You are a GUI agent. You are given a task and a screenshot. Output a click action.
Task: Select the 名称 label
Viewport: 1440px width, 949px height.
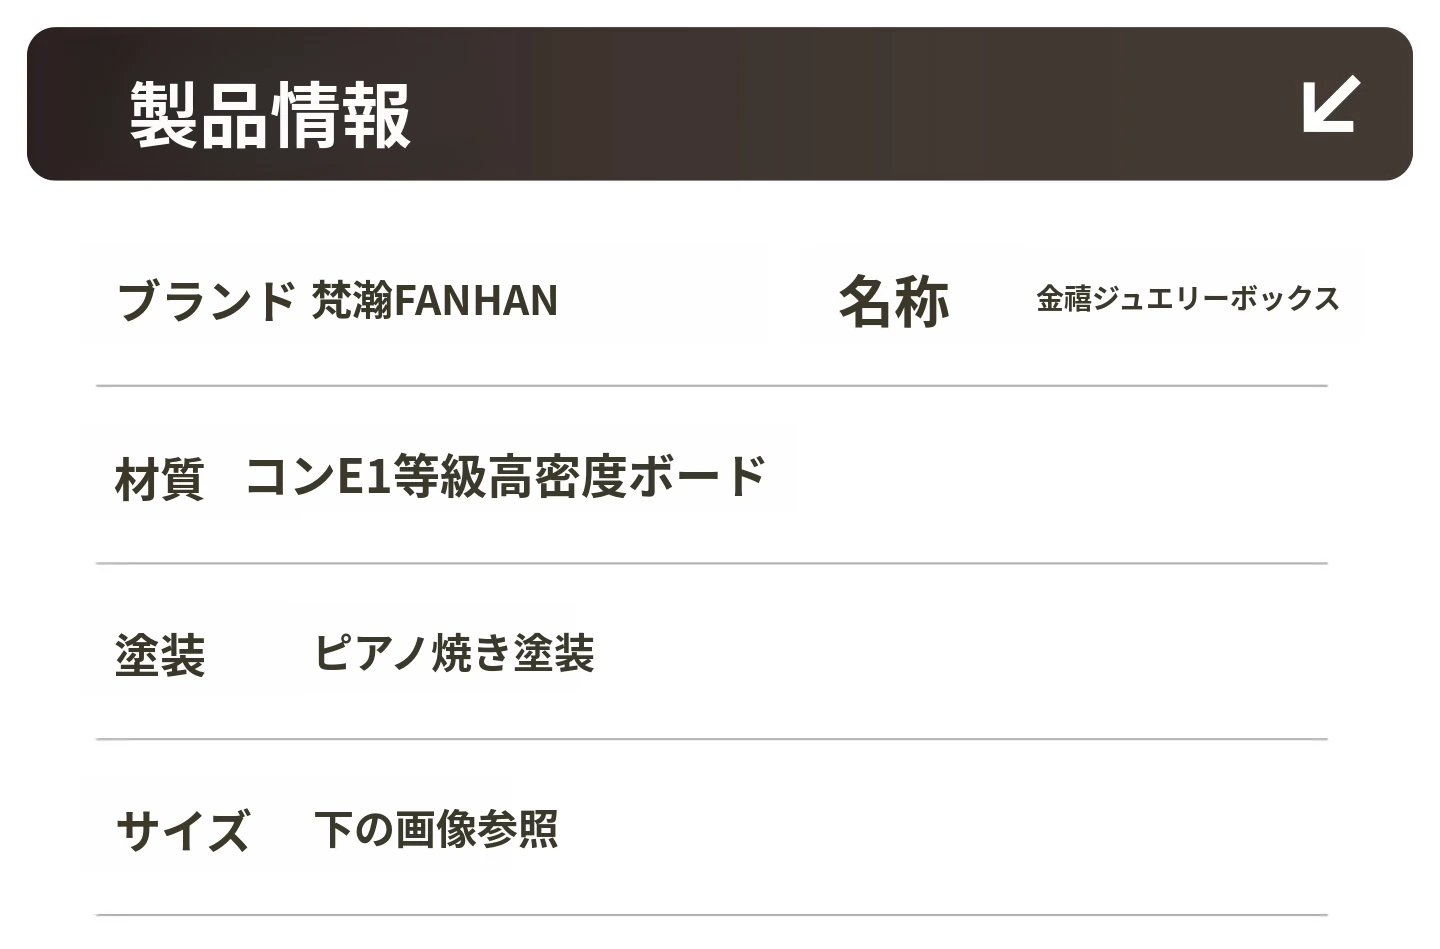(x=893, y=301)
